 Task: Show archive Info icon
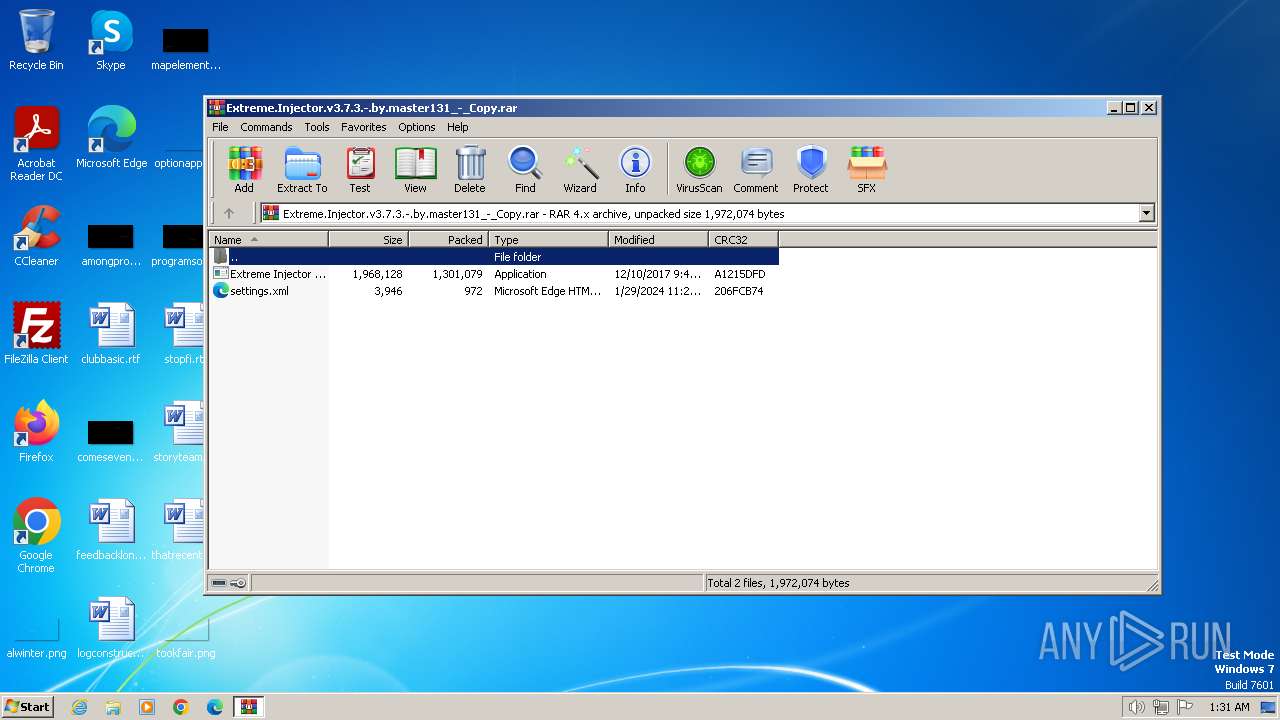(635, 169)
